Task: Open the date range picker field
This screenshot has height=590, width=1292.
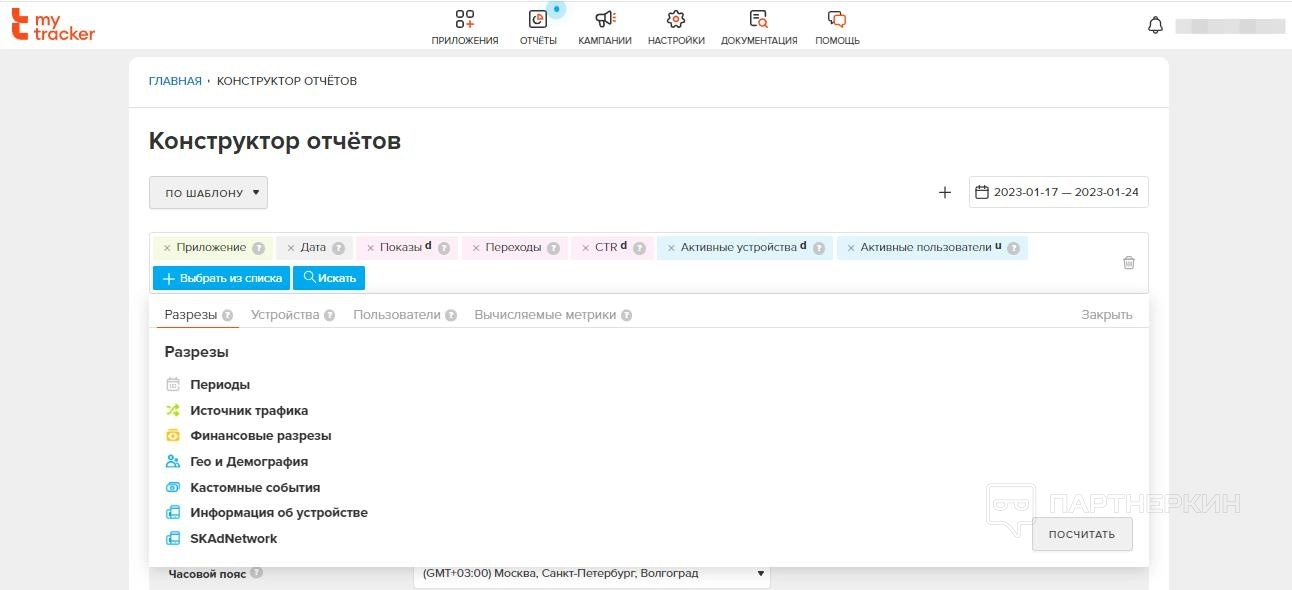Action: [1059, 193]
